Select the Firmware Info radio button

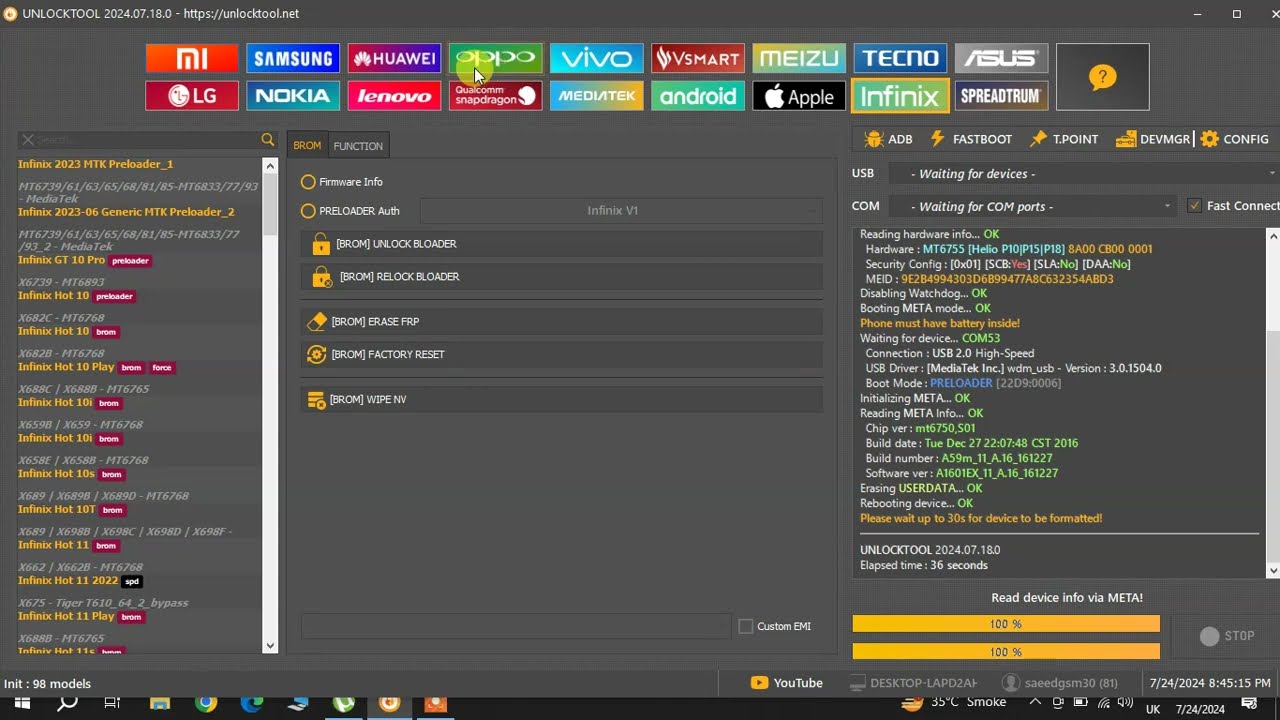308,182
